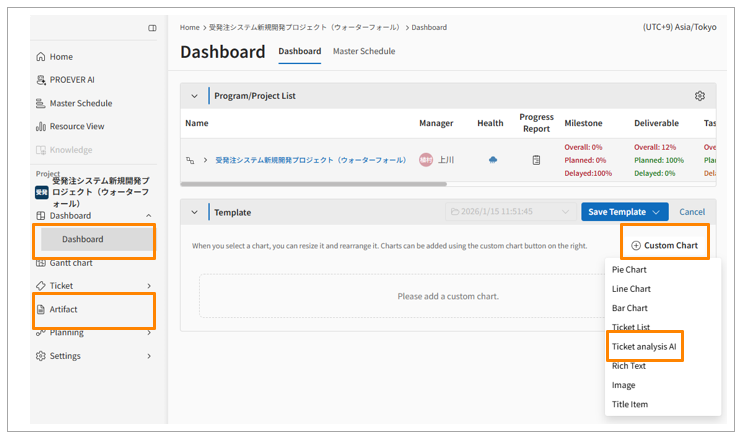Collapse the Template section
This screenshot has width=741, height=439.
point(195,212)
